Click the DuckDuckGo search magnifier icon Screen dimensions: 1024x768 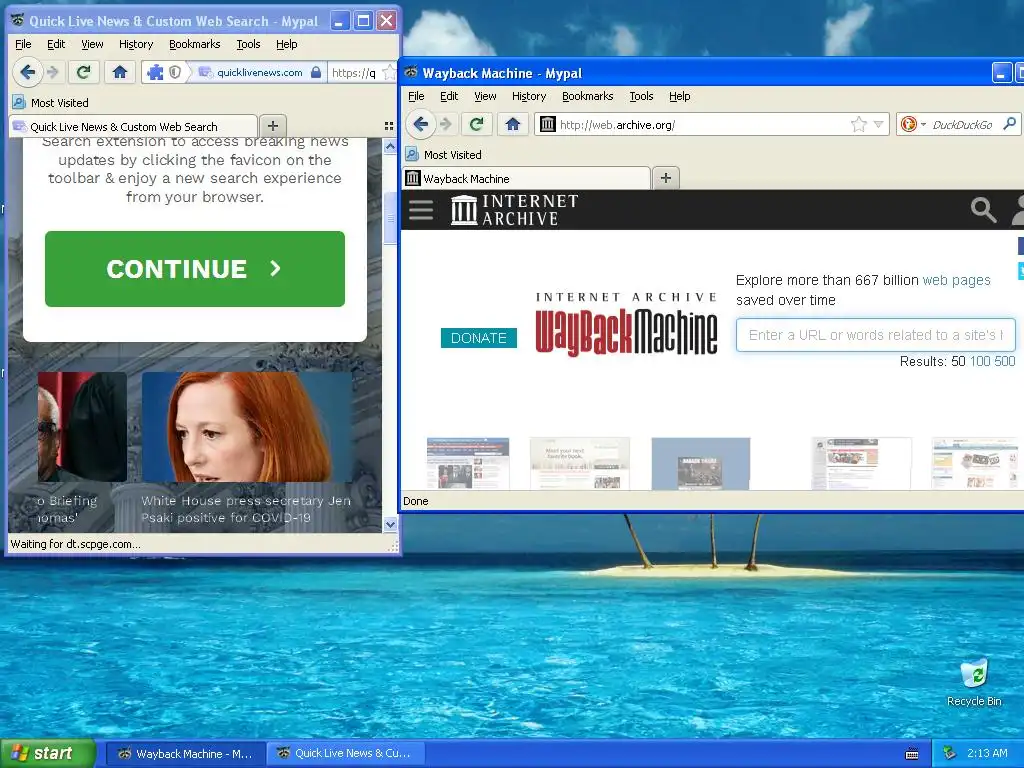click(x=1010, y=123)
